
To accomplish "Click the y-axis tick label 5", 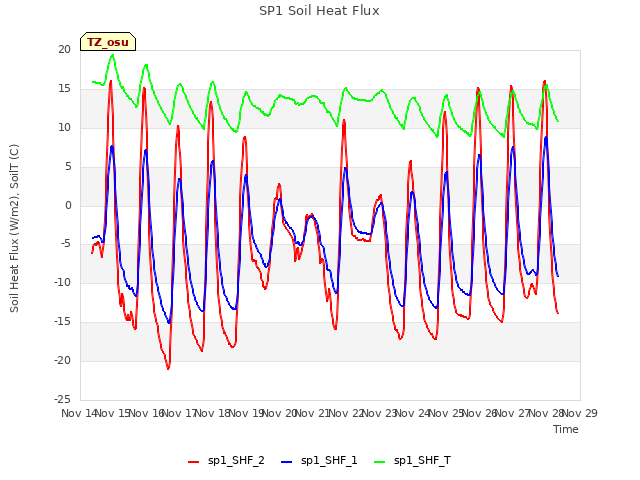I will [x=68, y=166].
